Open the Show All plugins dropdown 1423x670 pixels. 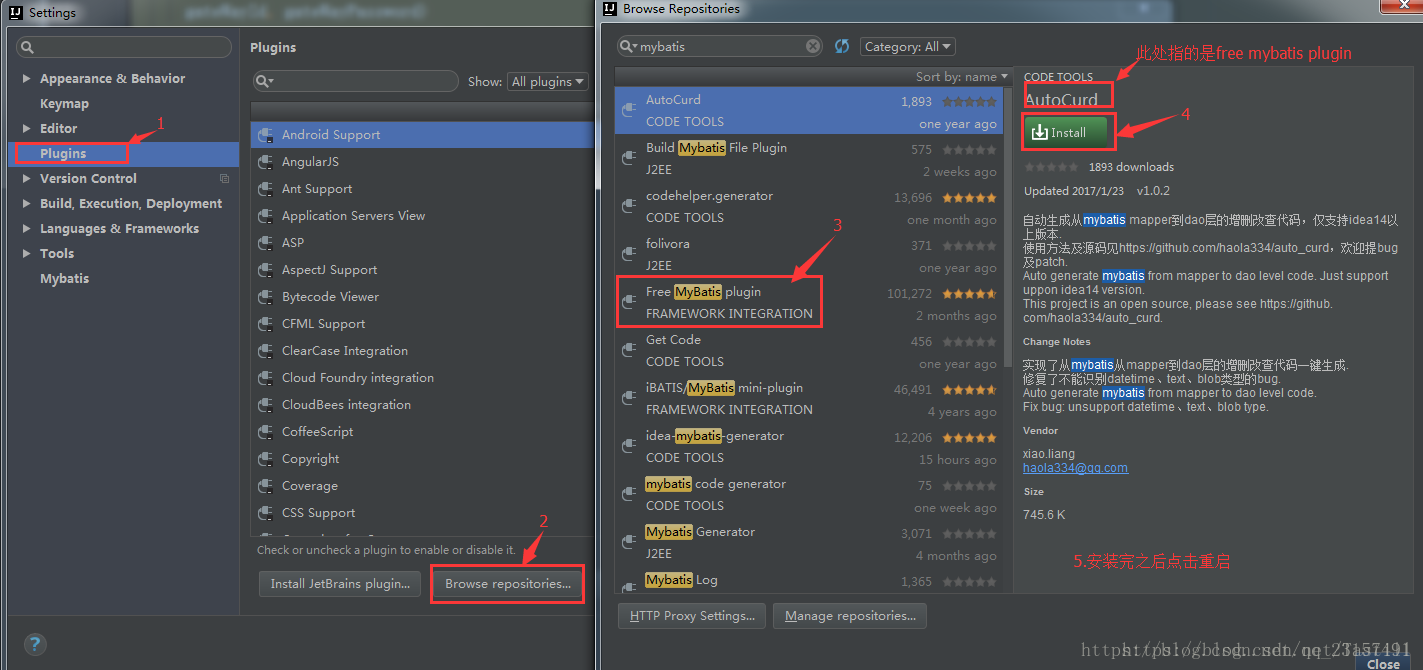pos(547,82)
